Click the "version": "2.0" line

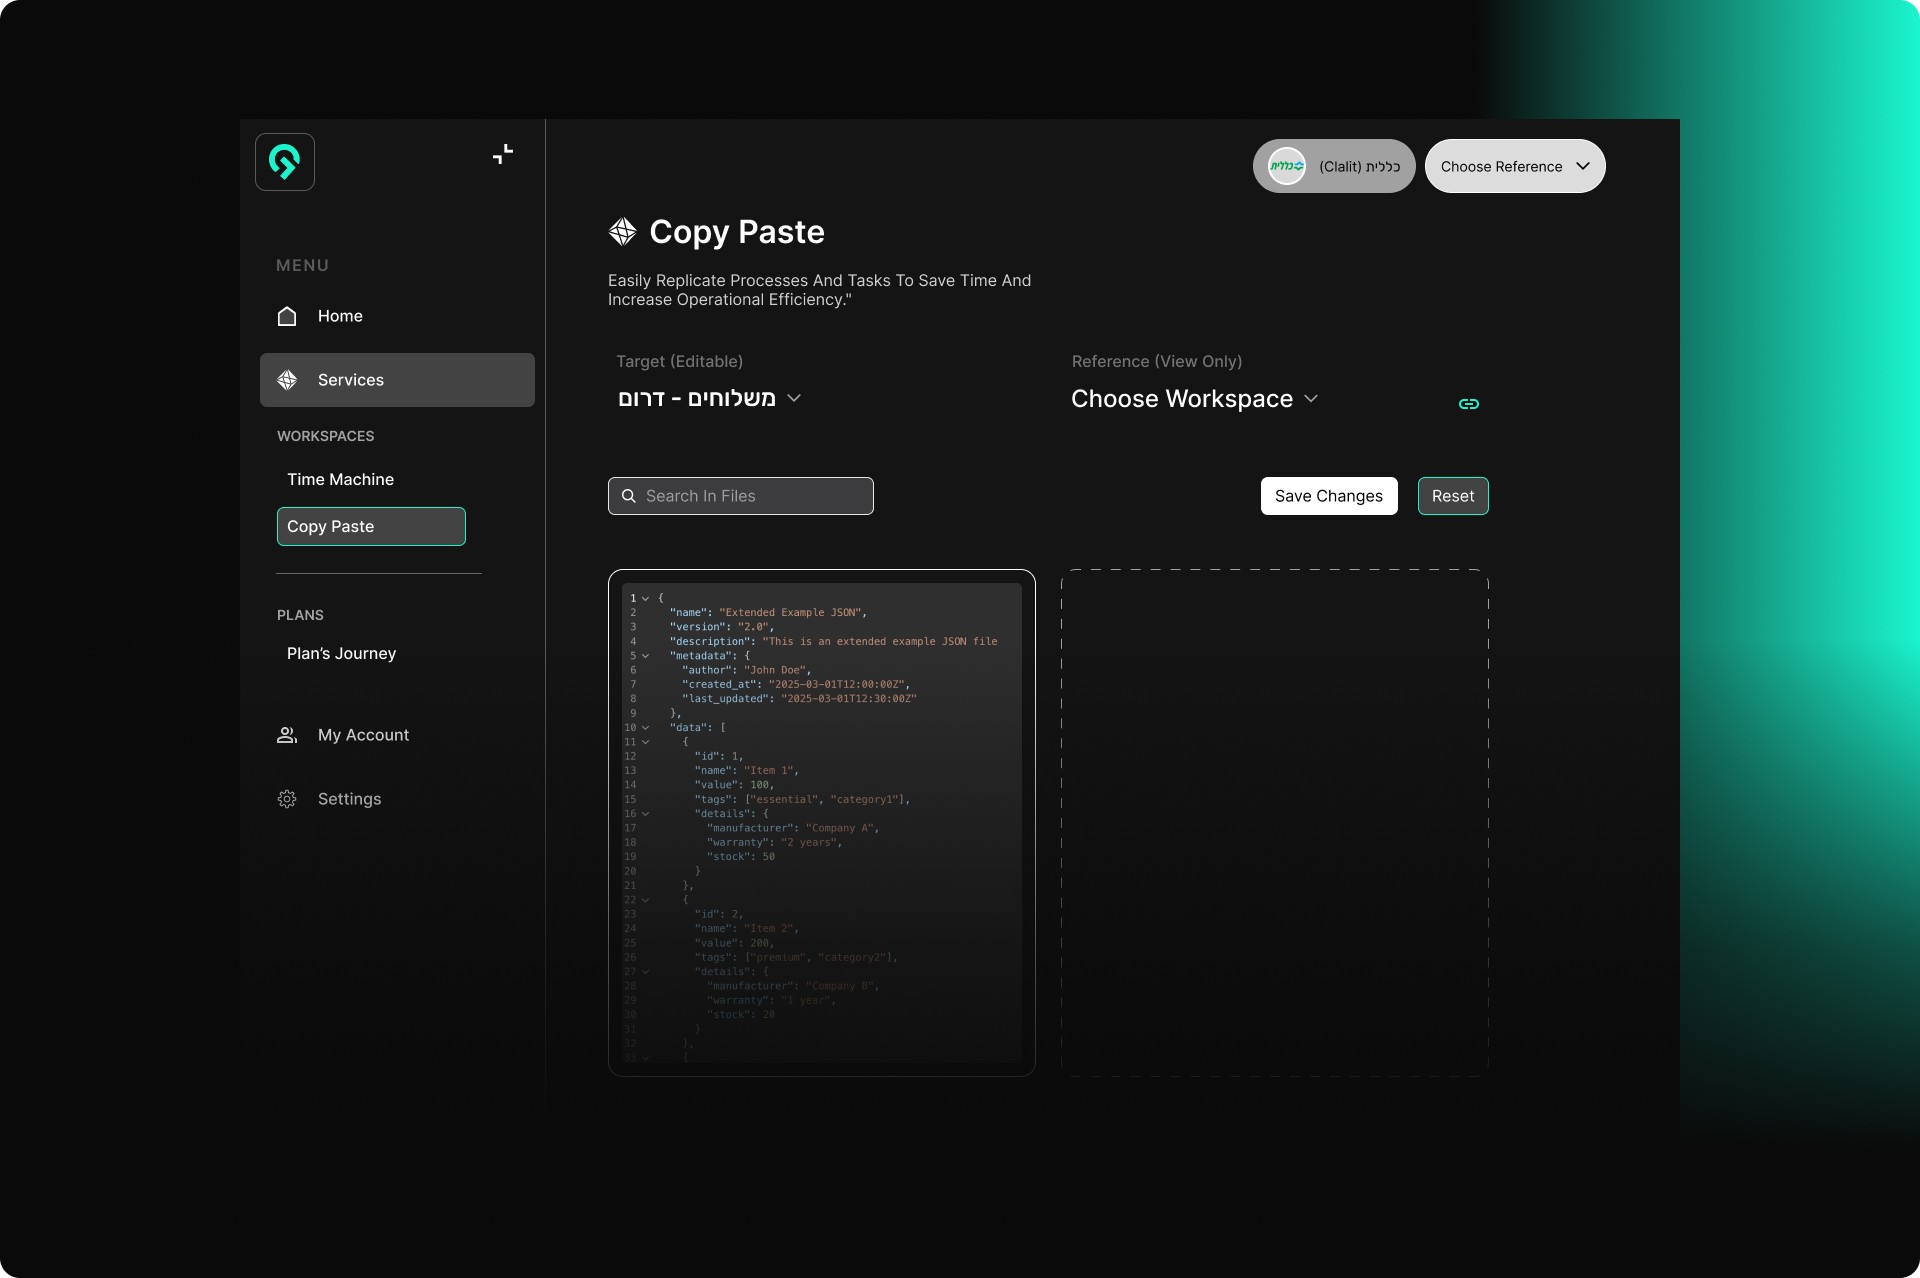(722, 627)
